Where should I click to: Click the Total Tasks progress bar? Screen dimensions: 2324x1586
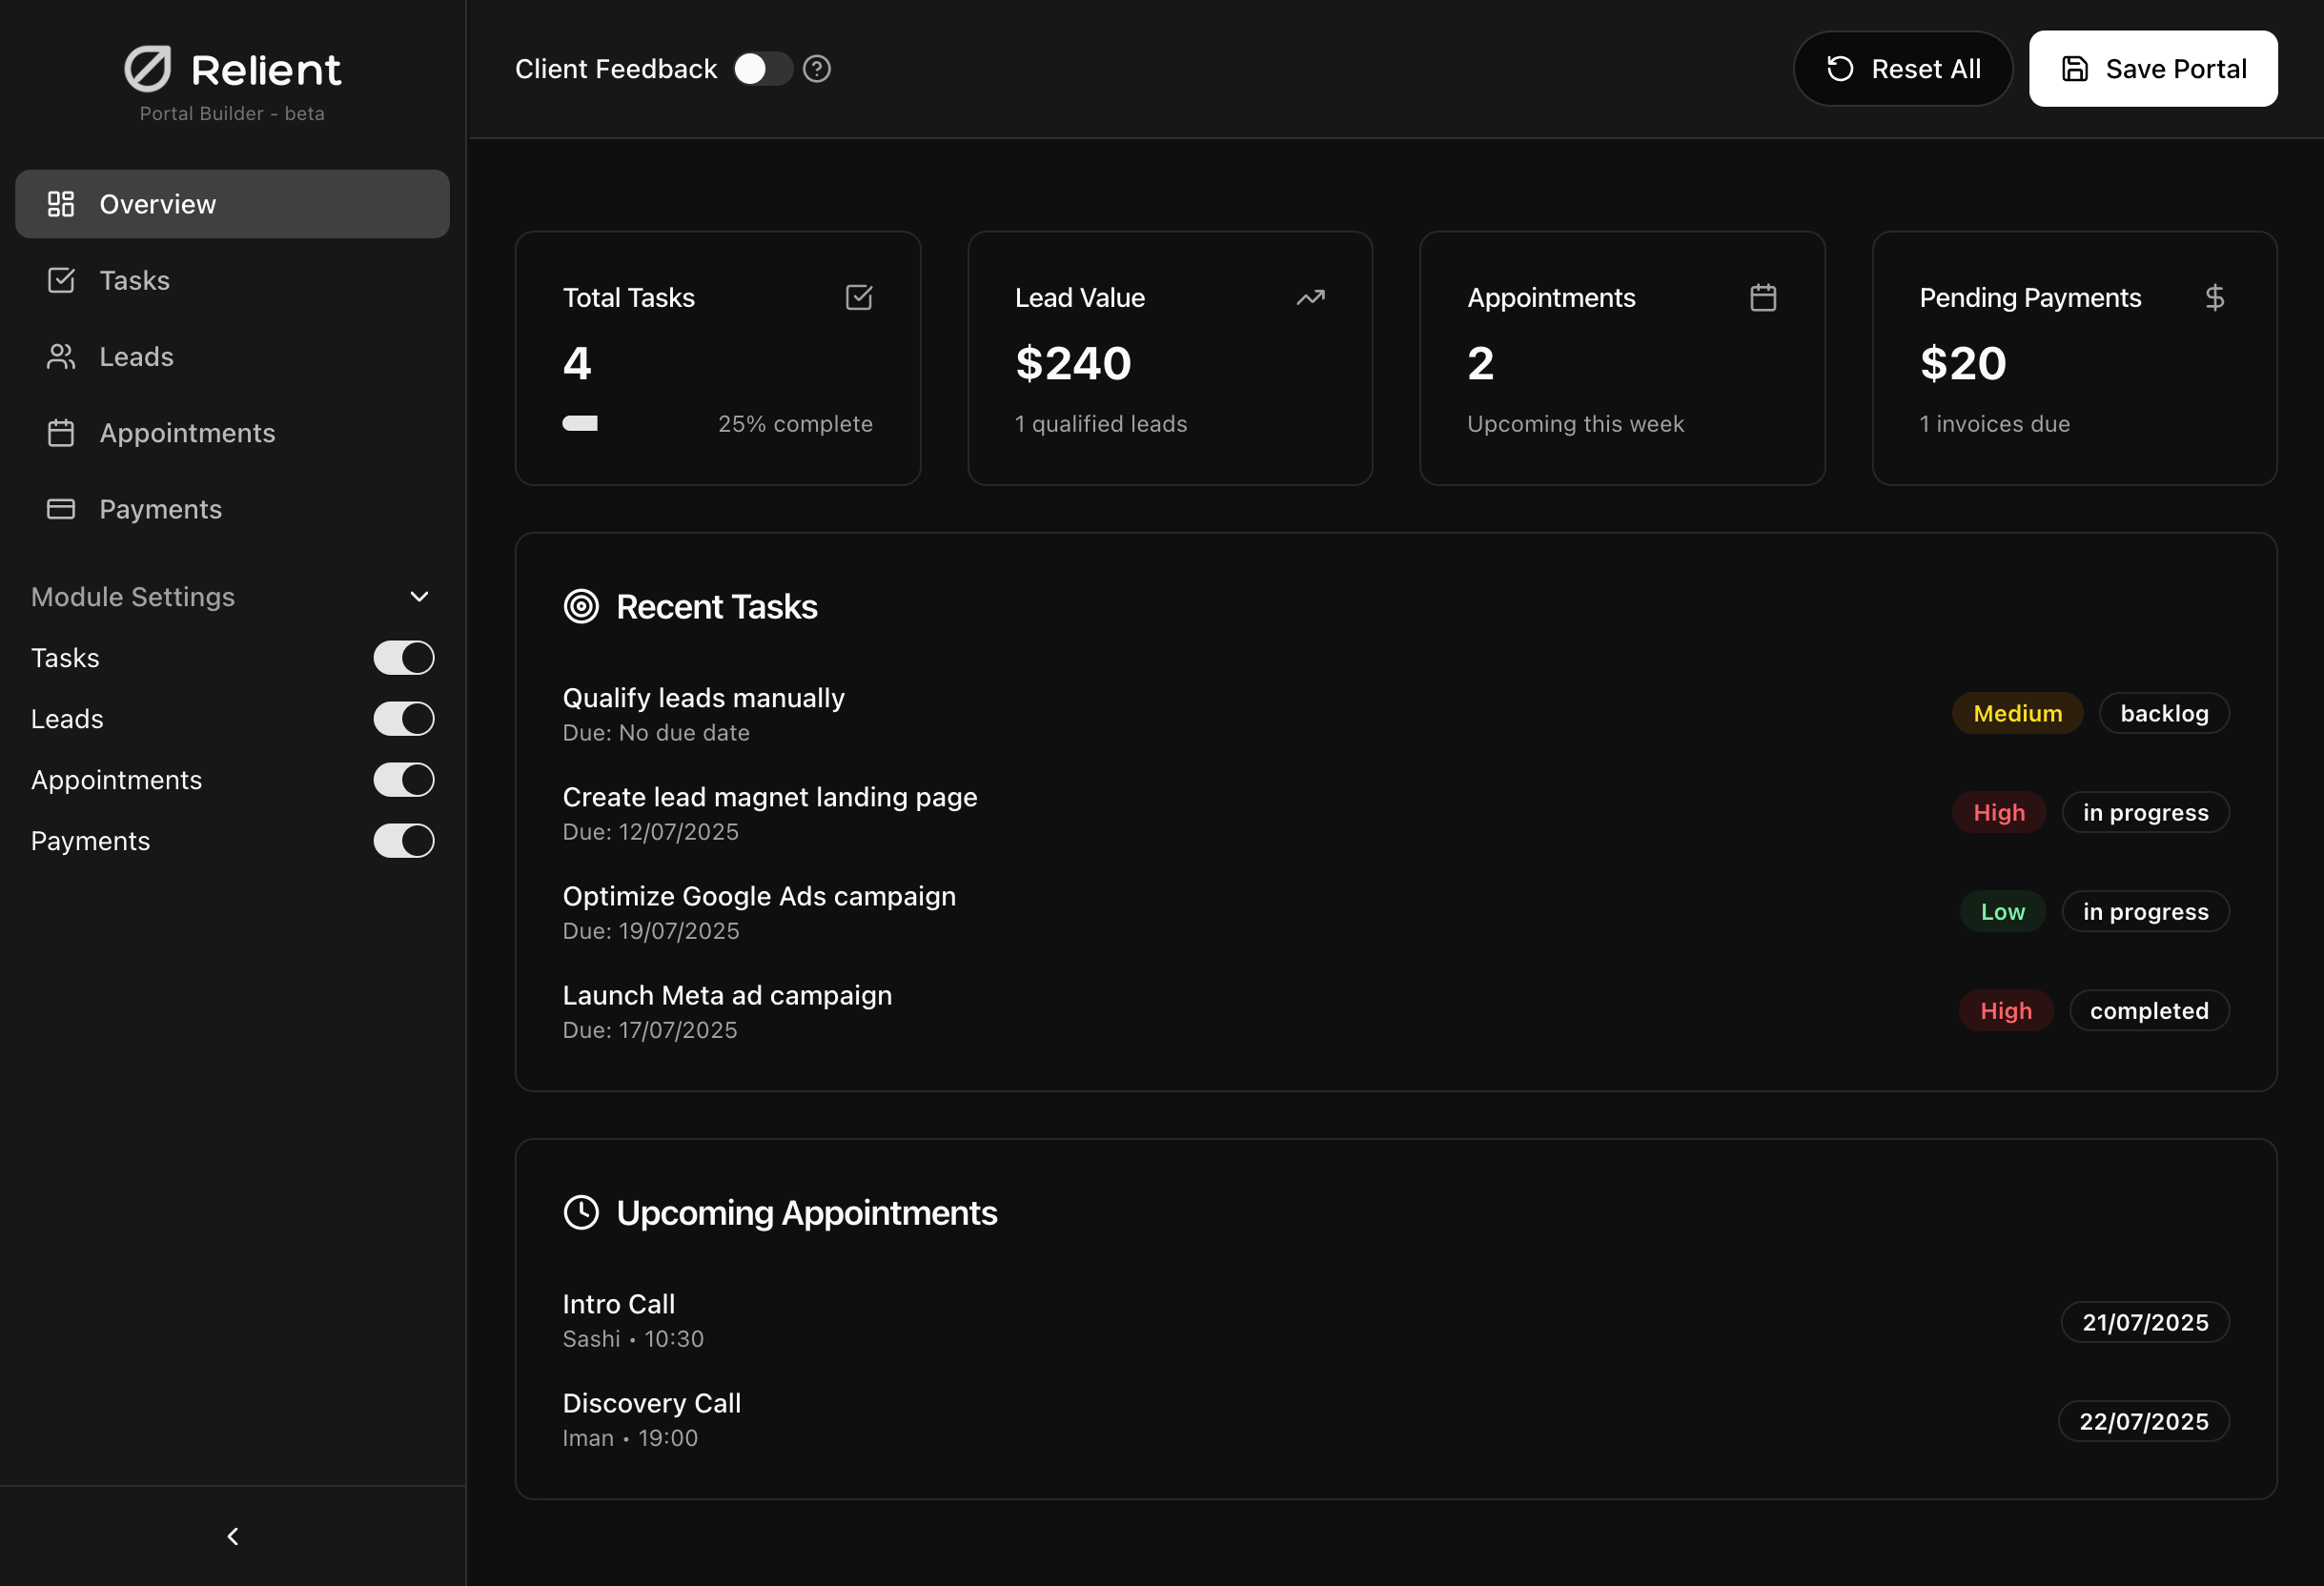tap(580, 423)
